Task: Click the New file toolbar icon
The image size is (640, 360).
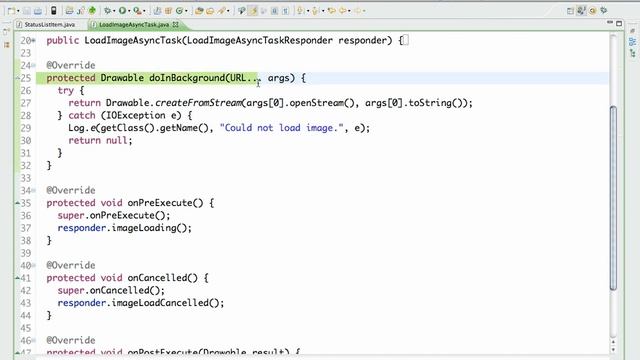Action: 11,11
